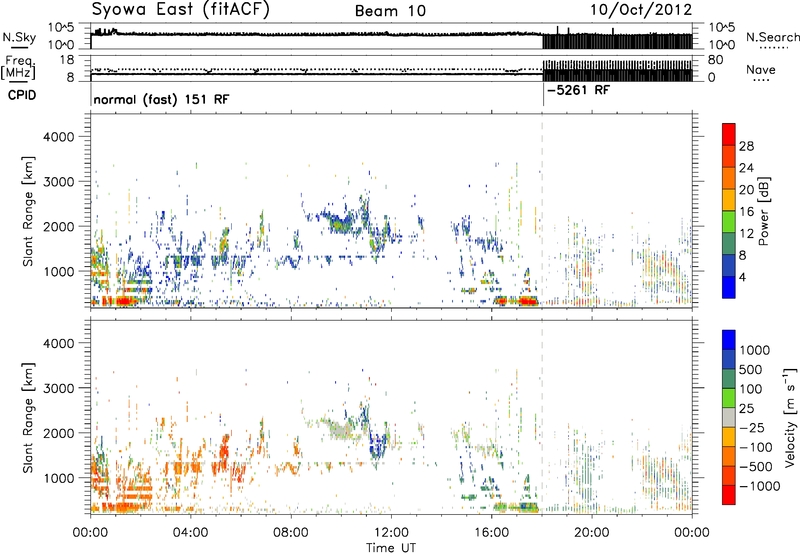The height and width of the screenshot is (554, 800).
Task: Click the date '10/Oct/2012'
Action: click(641, 10)
